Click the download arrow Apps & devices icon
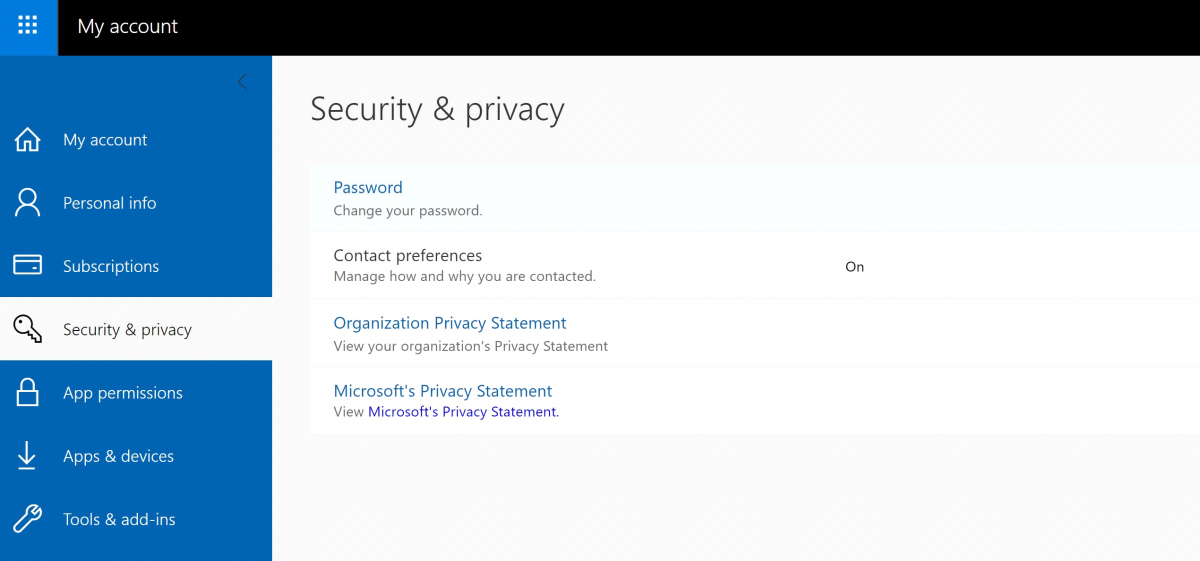This screenshot has height=561, width=1200. [27, 456]
